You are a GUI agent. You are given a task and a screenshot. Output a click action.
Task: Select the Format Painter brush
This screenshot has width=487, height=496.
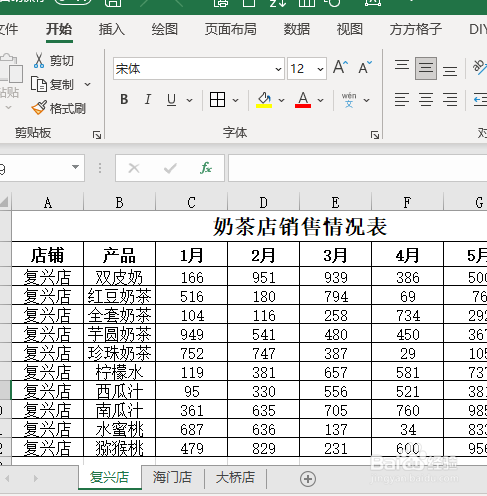coord(39,108)
